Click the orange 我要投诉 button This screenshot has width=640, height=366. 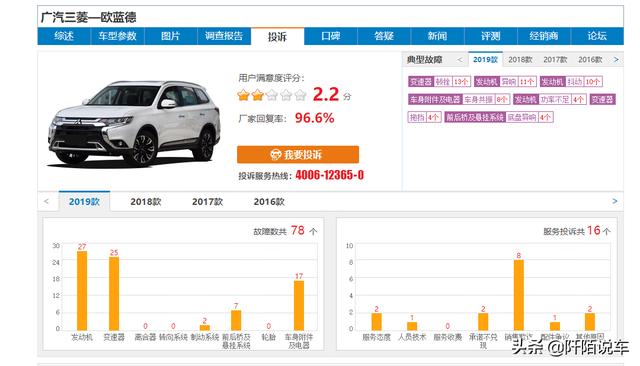(x=298, y=155)
